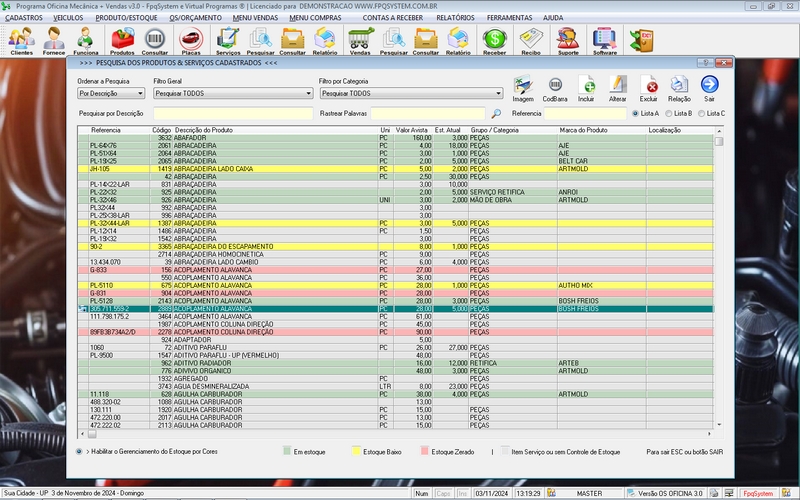Select the Lista B radio button

pos(670,114)
